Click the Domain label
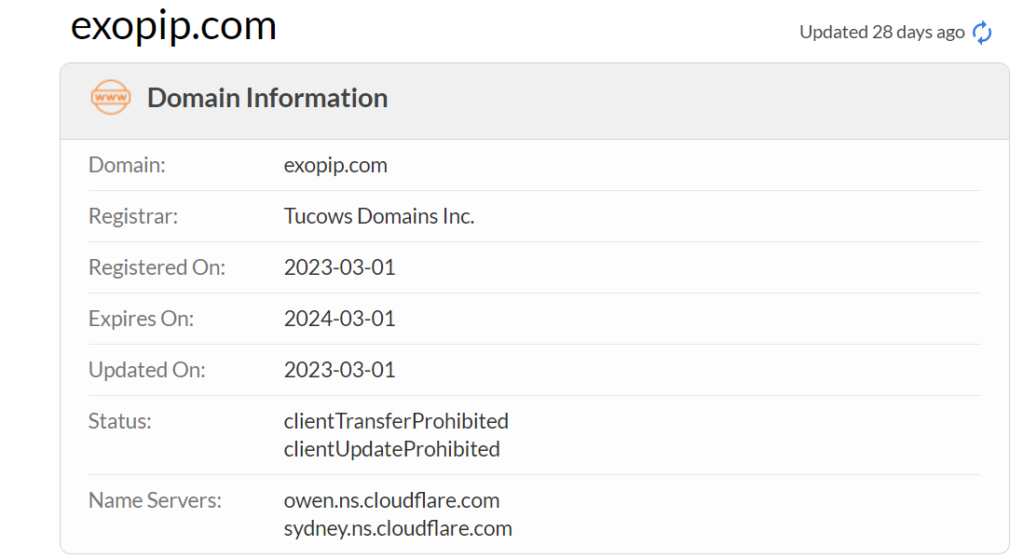This screenshot has height=559, width=1024. 127,165
